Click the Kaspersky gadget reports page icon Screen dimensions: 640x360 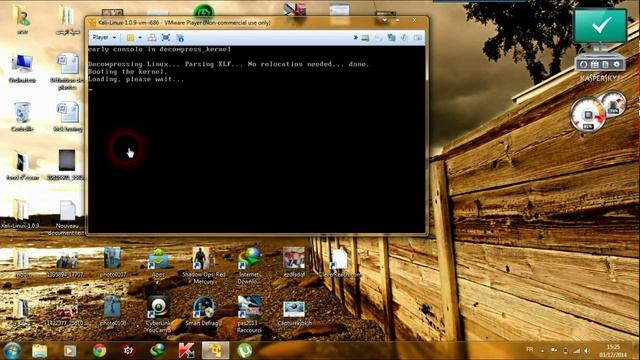606,64
